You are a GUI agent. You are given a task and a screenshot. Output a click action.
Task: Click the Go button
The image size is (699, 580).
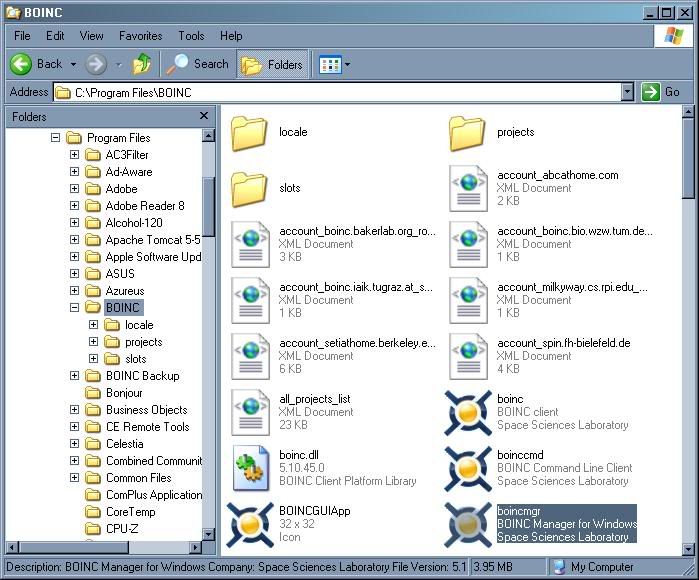(661, 92)
